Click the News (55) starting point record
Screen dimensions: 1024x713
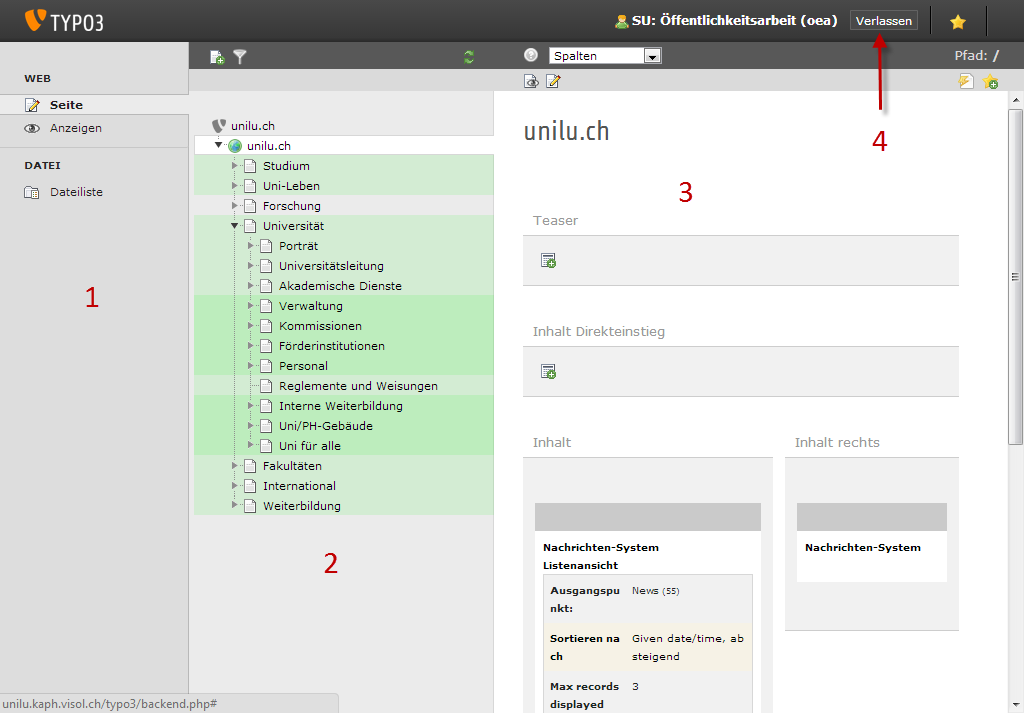656,591
